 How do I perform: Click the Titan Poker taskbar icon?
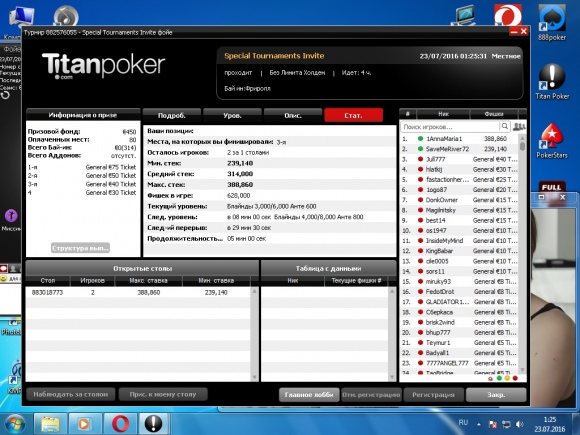(154, 424)
